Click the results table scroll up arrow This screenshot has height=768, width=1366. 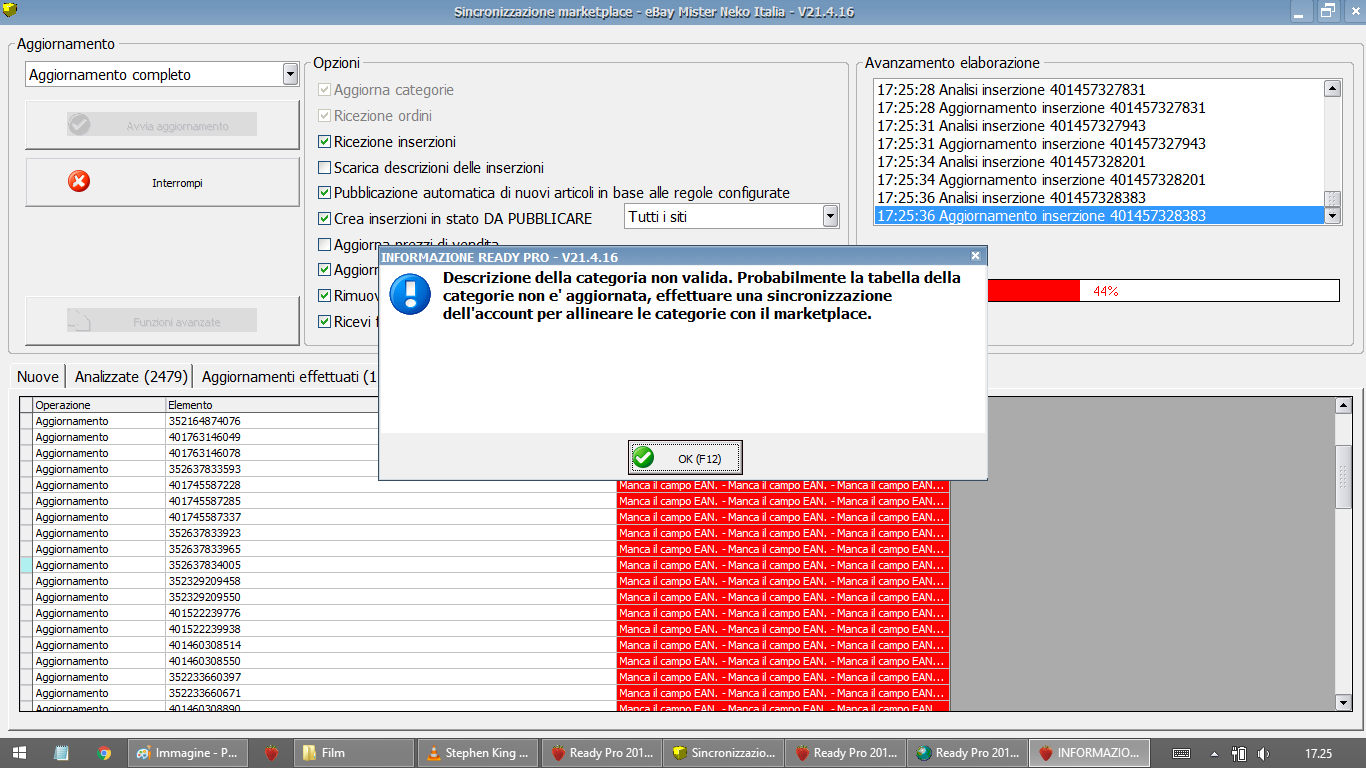pyautogui.click(x=1343, y=405)
